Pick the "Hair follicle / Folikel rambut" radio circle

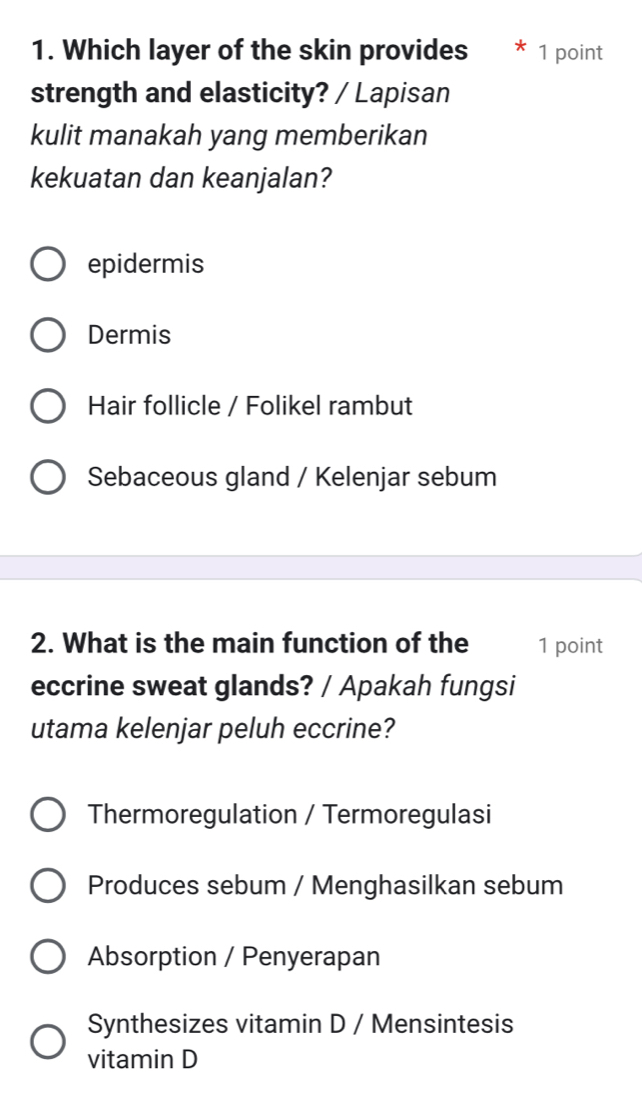[48, 408]
